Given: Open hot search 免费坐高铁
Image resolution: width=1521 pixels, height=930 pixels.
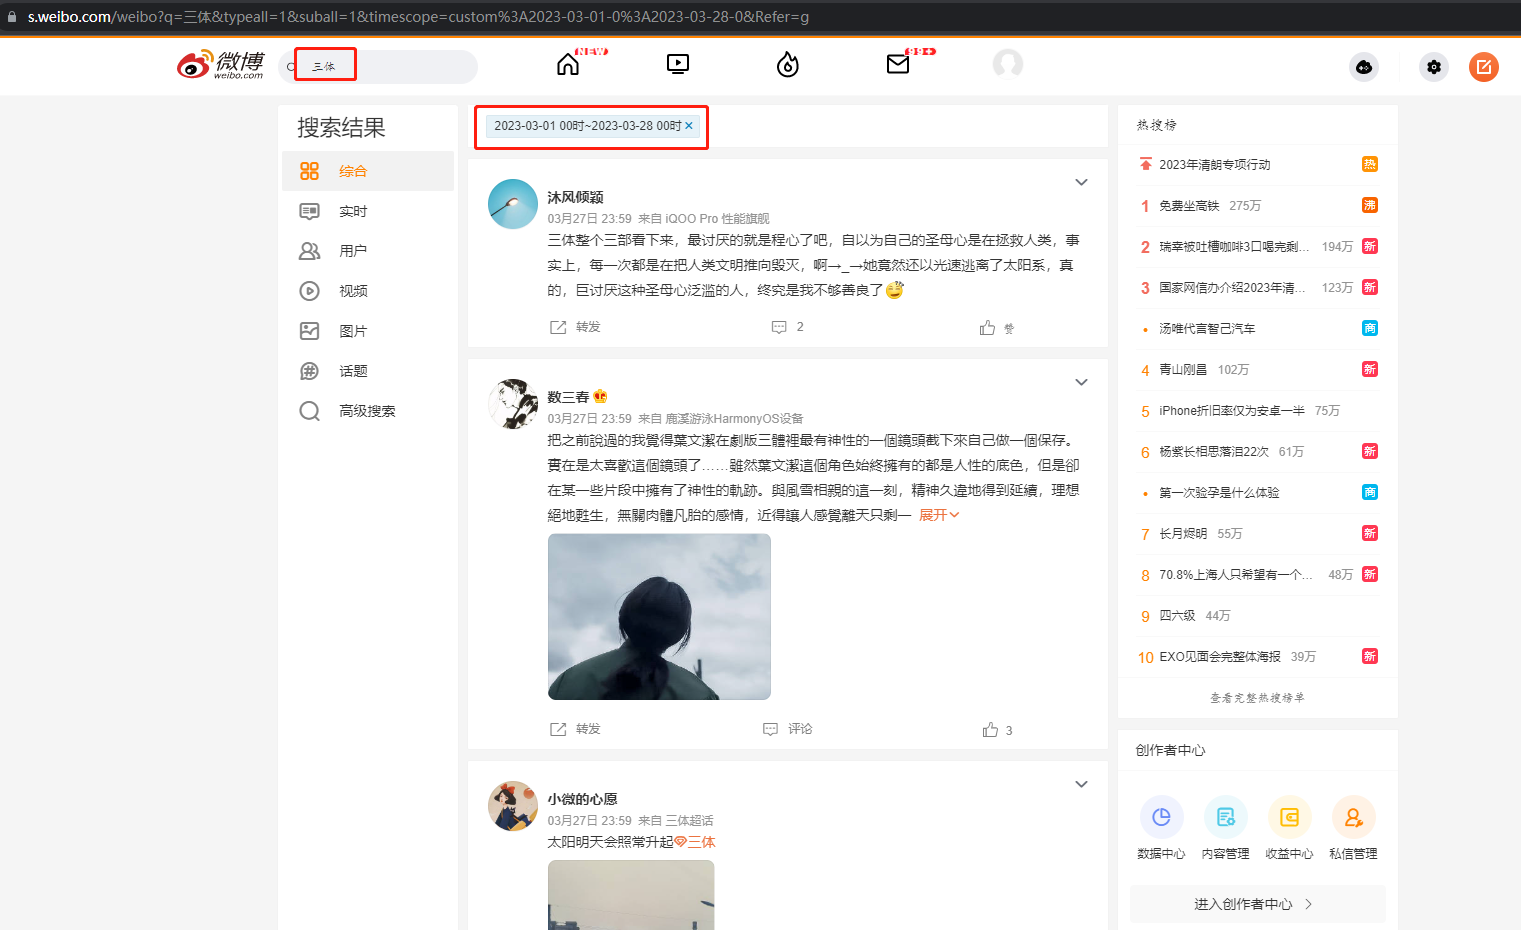Looking at the screenshot, I should pyautogui.click(x=1189, y=206).
